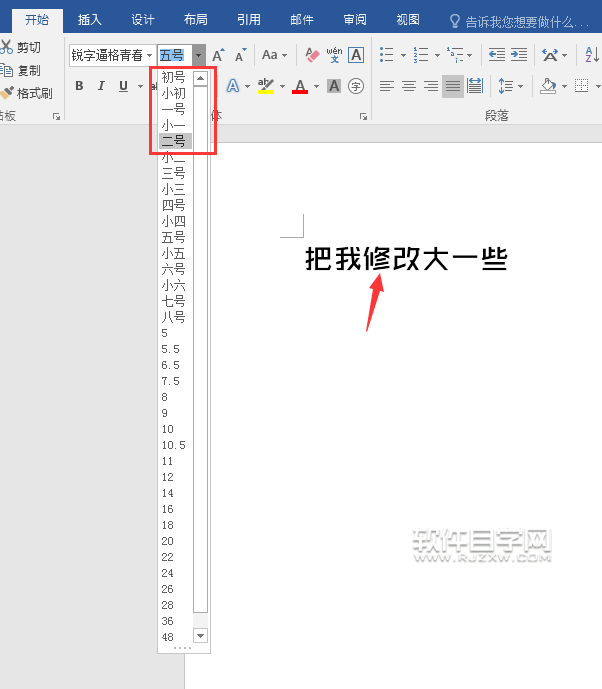Expand highlight color dropdown arrow
This screenshot has height=689, width=602.
point(282,86)
